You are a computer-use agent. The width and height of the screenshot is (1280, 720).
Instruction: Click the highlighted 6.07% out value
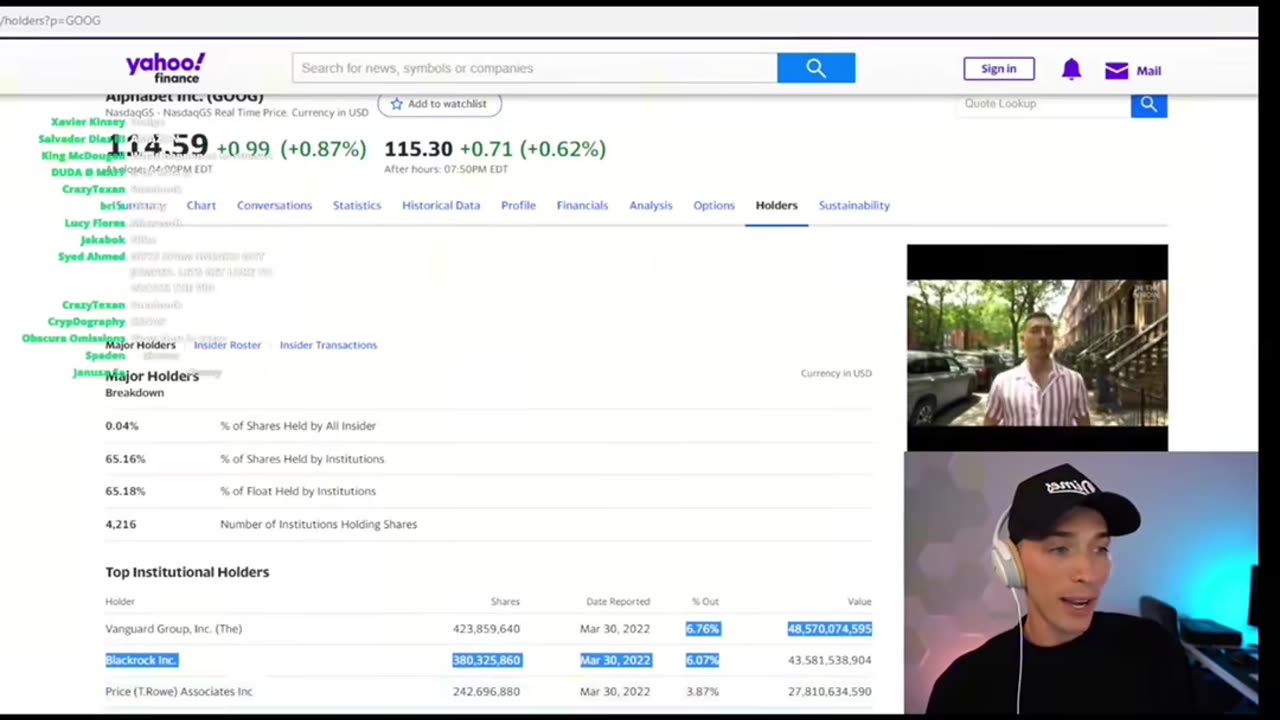coord(702,660)
